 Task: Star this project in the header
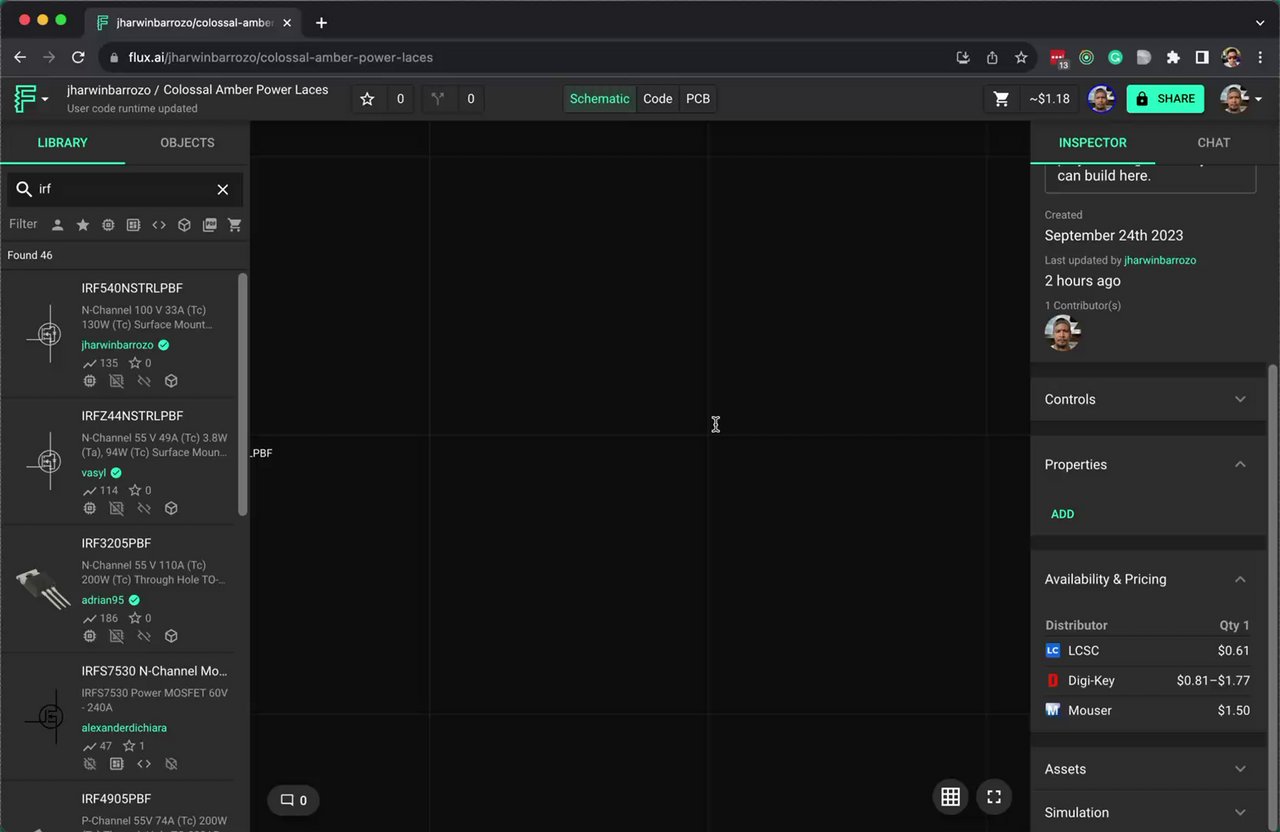point(367,99)
